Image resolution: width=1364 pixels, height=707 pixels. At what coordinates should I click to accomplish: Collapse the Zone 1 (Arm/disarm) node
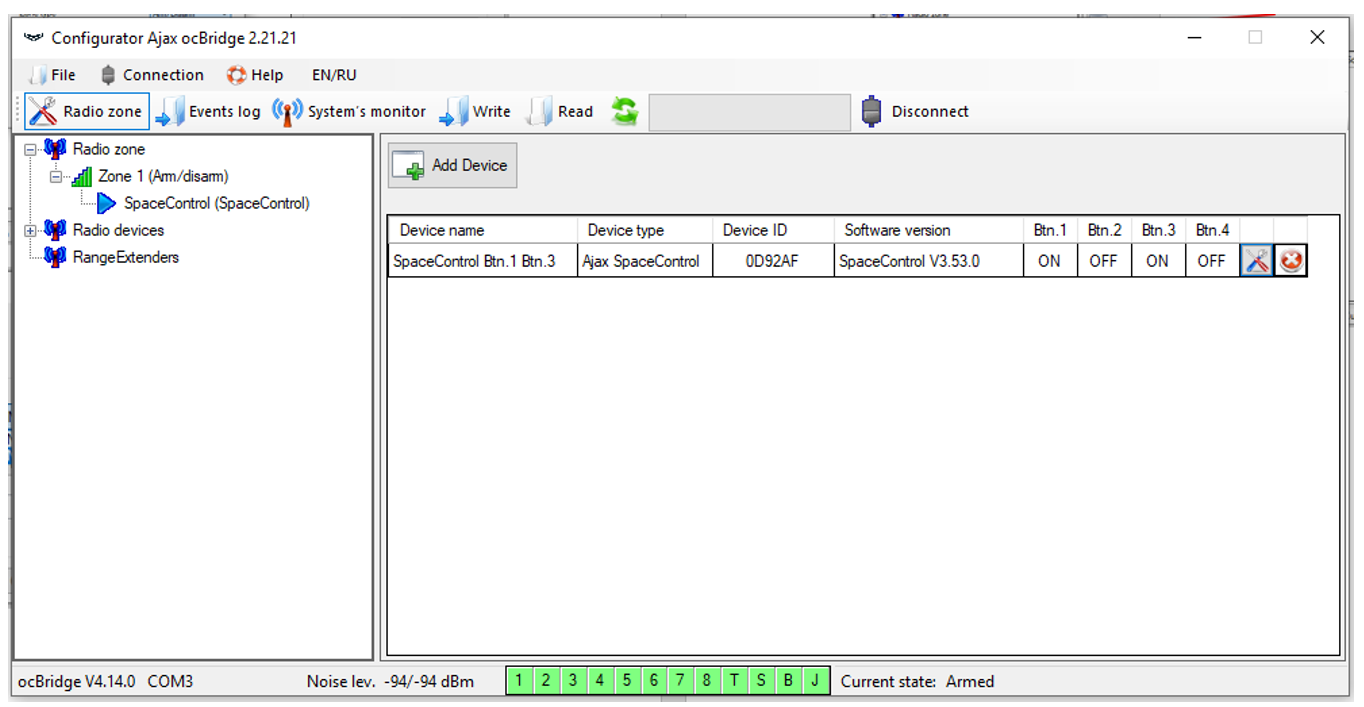click(x=56, y=176)
